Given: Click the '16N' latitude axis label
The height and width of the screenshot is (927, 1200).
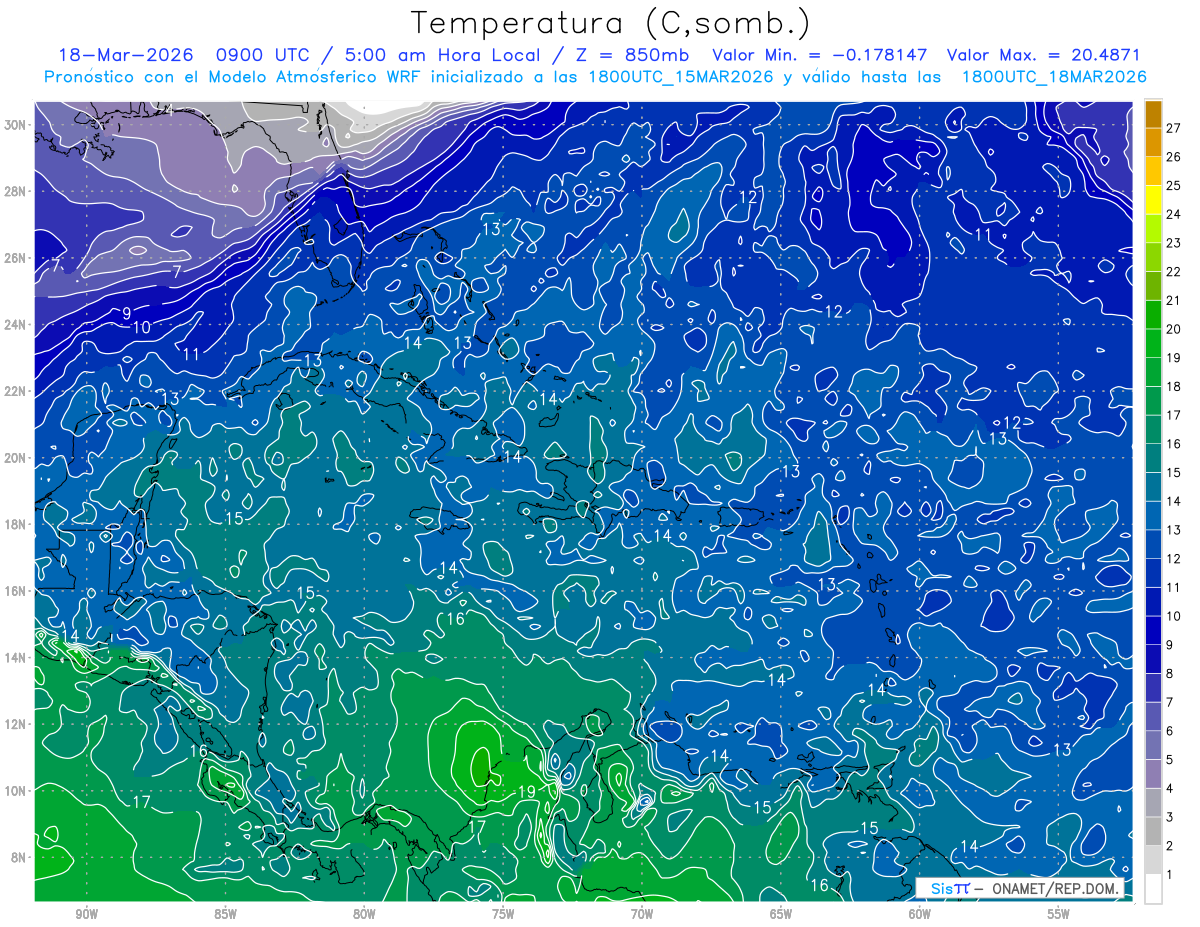Looking at the screenshot, I should [16, 591].
